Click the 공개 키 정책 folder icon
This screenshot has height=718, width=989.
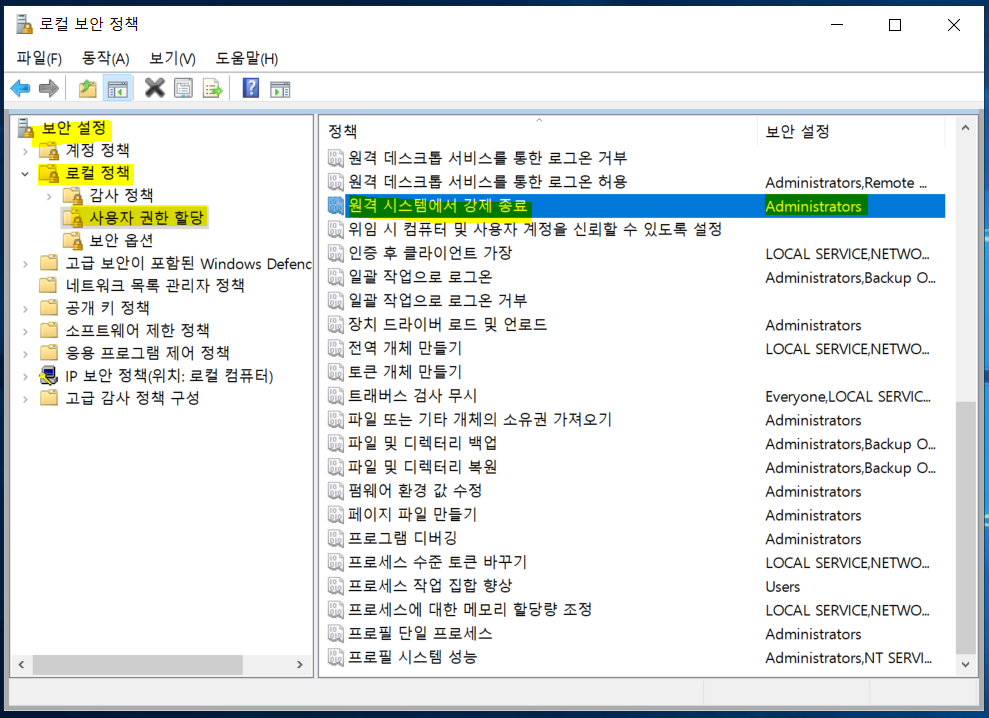49,308
